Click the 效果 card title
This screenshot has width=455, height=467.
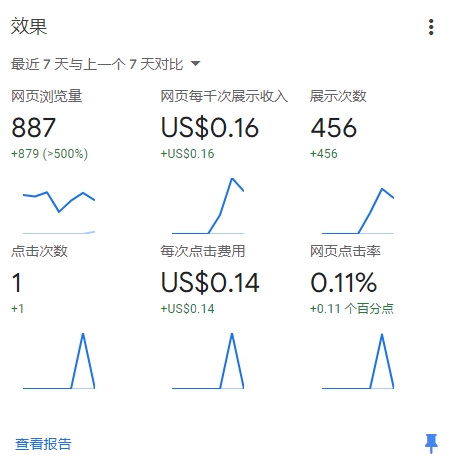coord(29,26)
